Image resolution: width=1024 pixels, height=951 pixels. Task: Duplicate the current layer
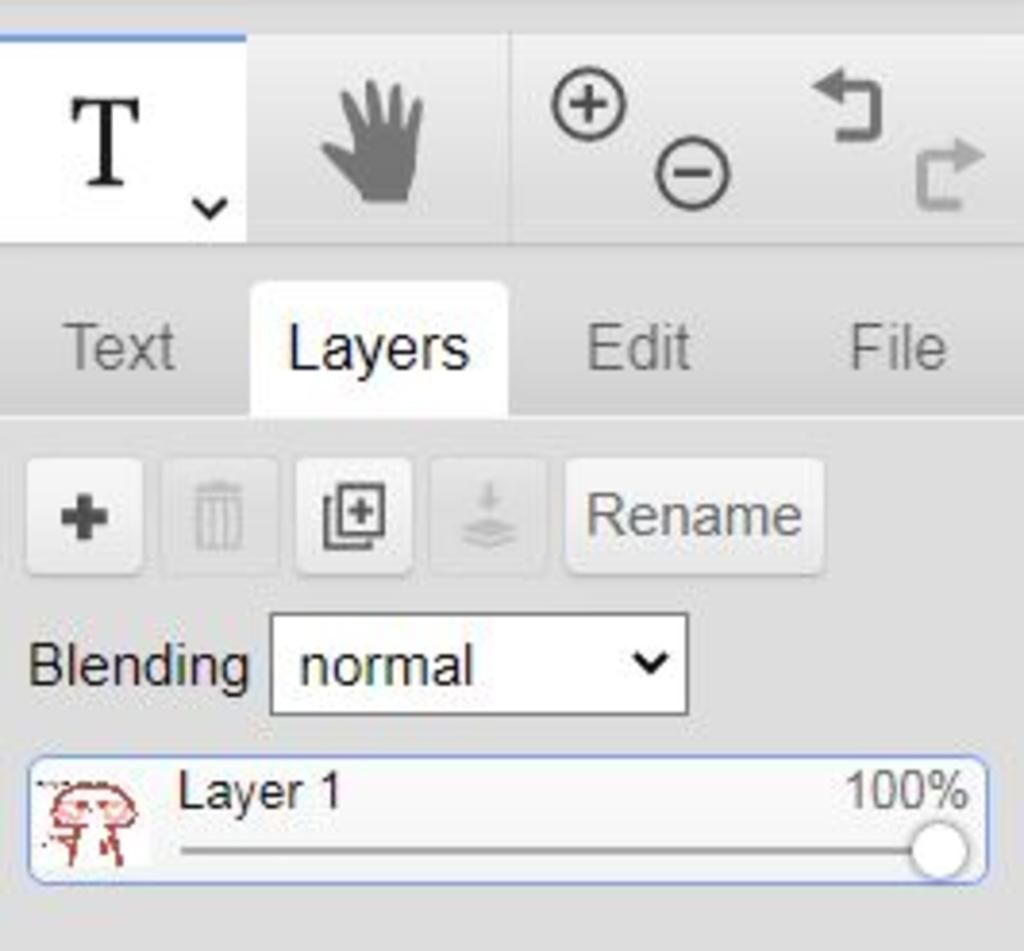pos(354,517)
